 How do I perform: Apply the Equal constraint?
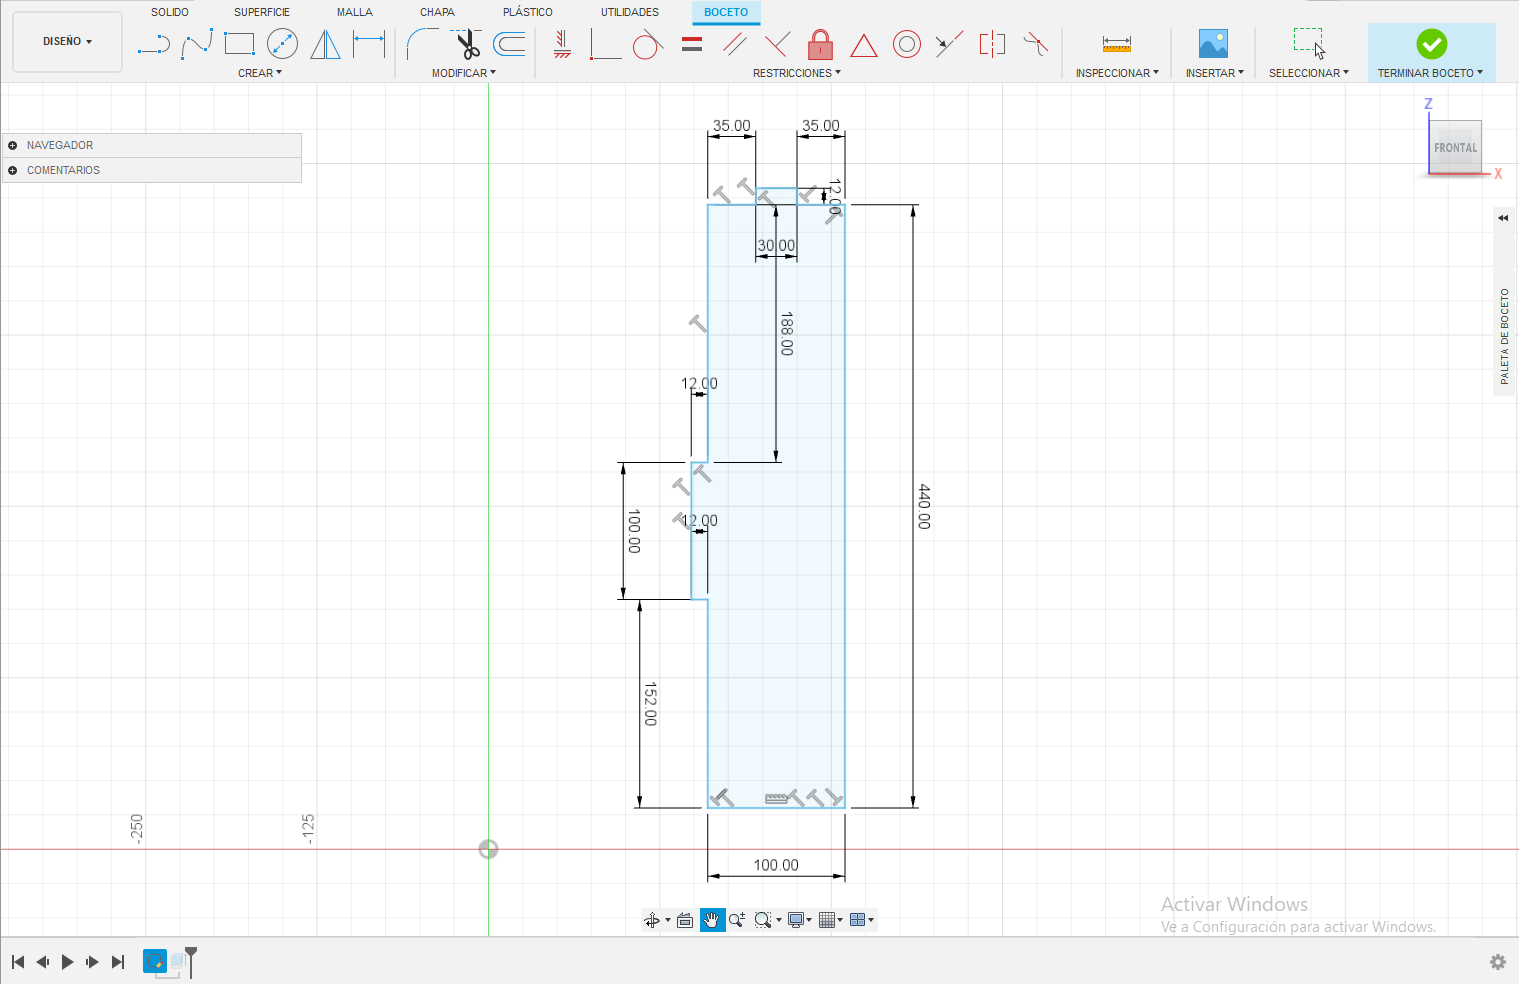point(692,44)
